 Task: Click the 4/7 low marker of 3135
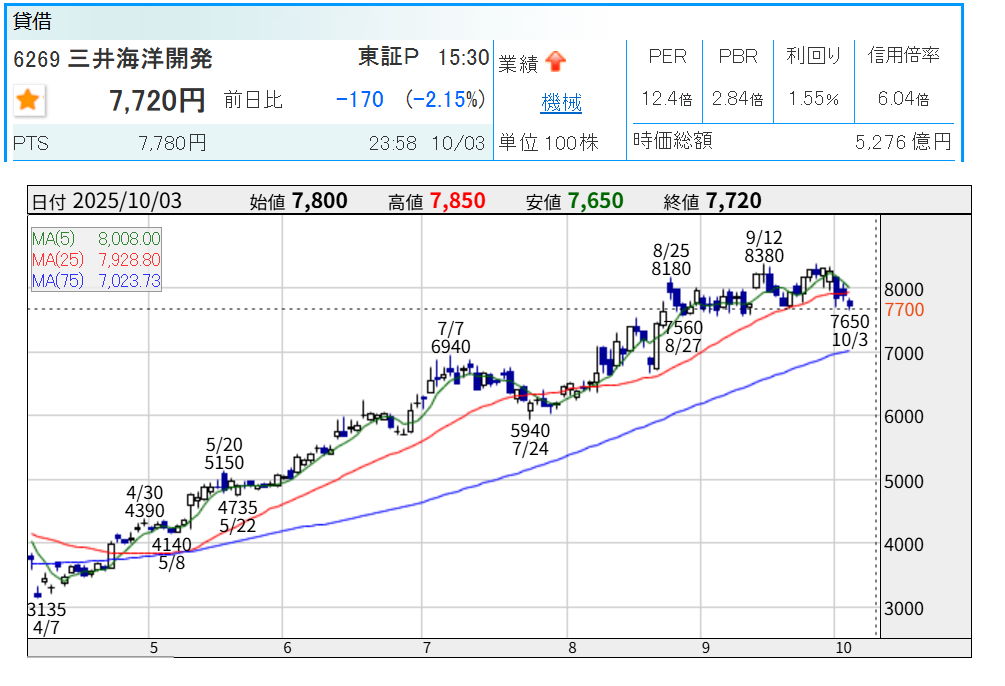click(x=46, y=620)
